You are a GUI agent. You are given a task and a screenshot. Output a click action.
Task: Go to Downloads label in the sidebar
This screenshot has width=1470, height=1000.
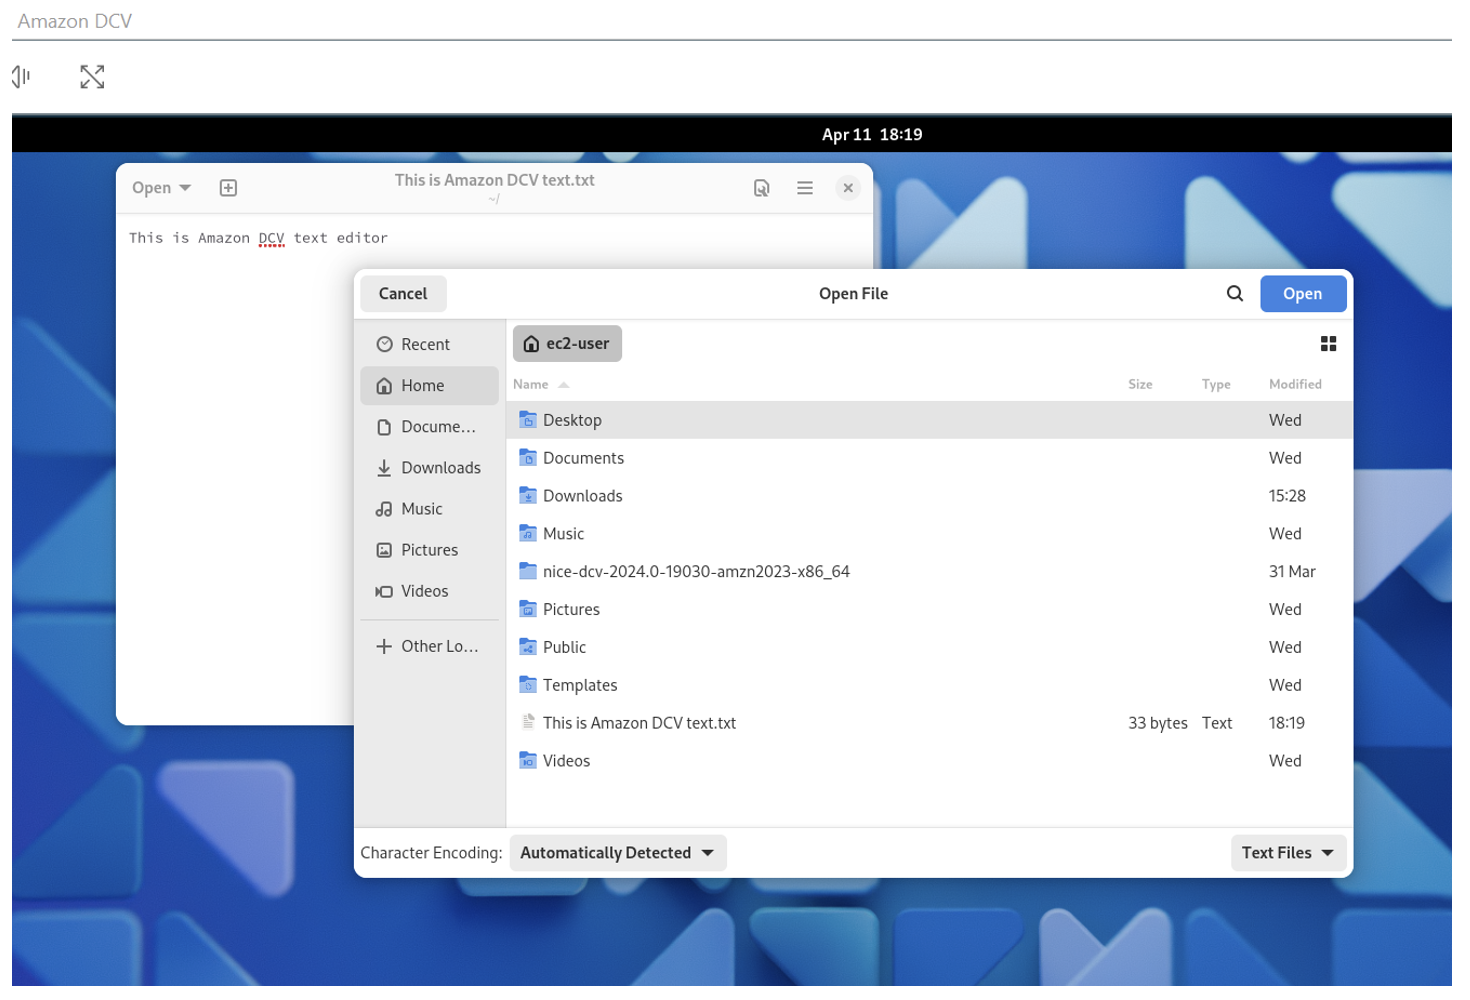click(x=441, y=468)
